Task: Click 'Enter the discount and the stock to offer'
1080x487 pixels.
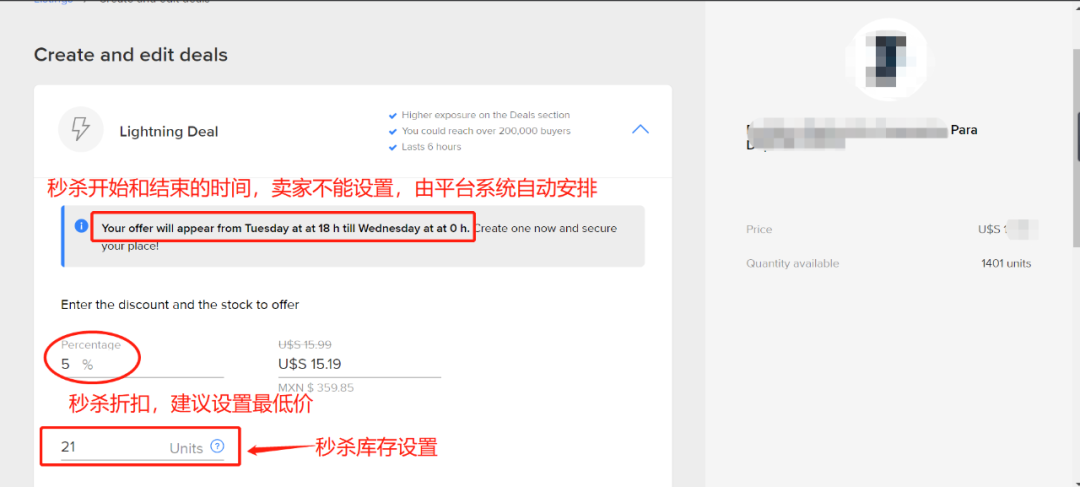Action: coord(180,304)
